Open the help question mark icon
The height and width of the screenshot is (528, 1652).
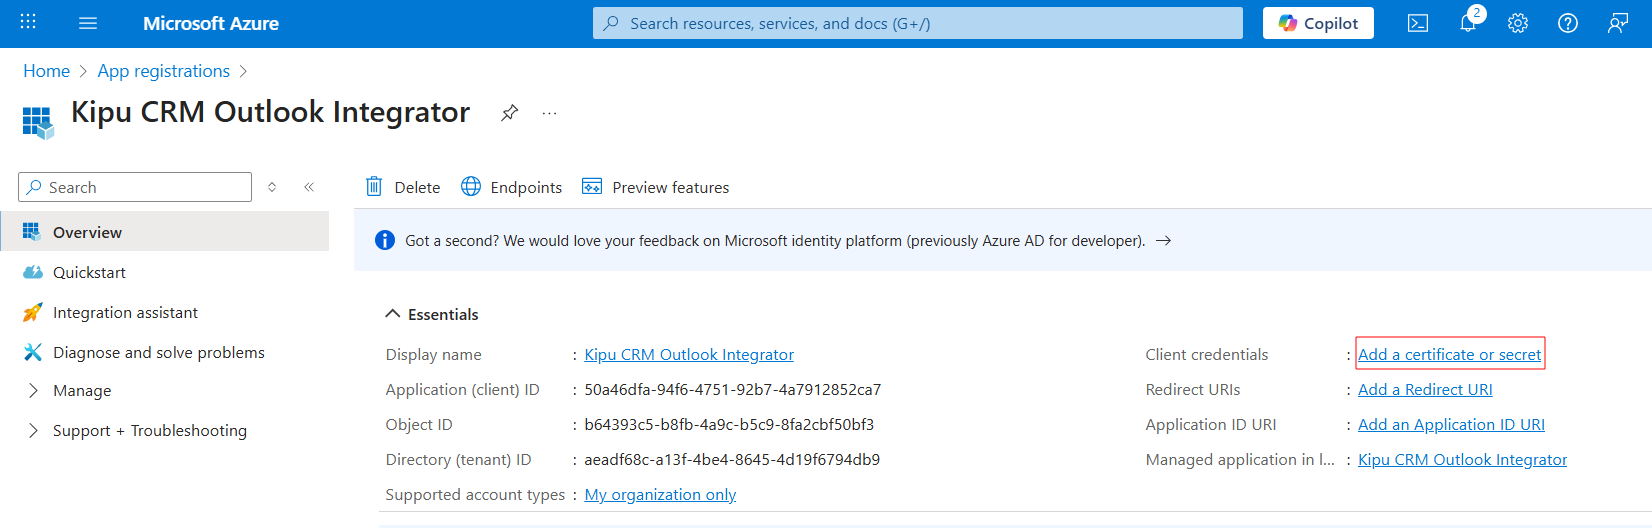click(x=1567, y=23)
